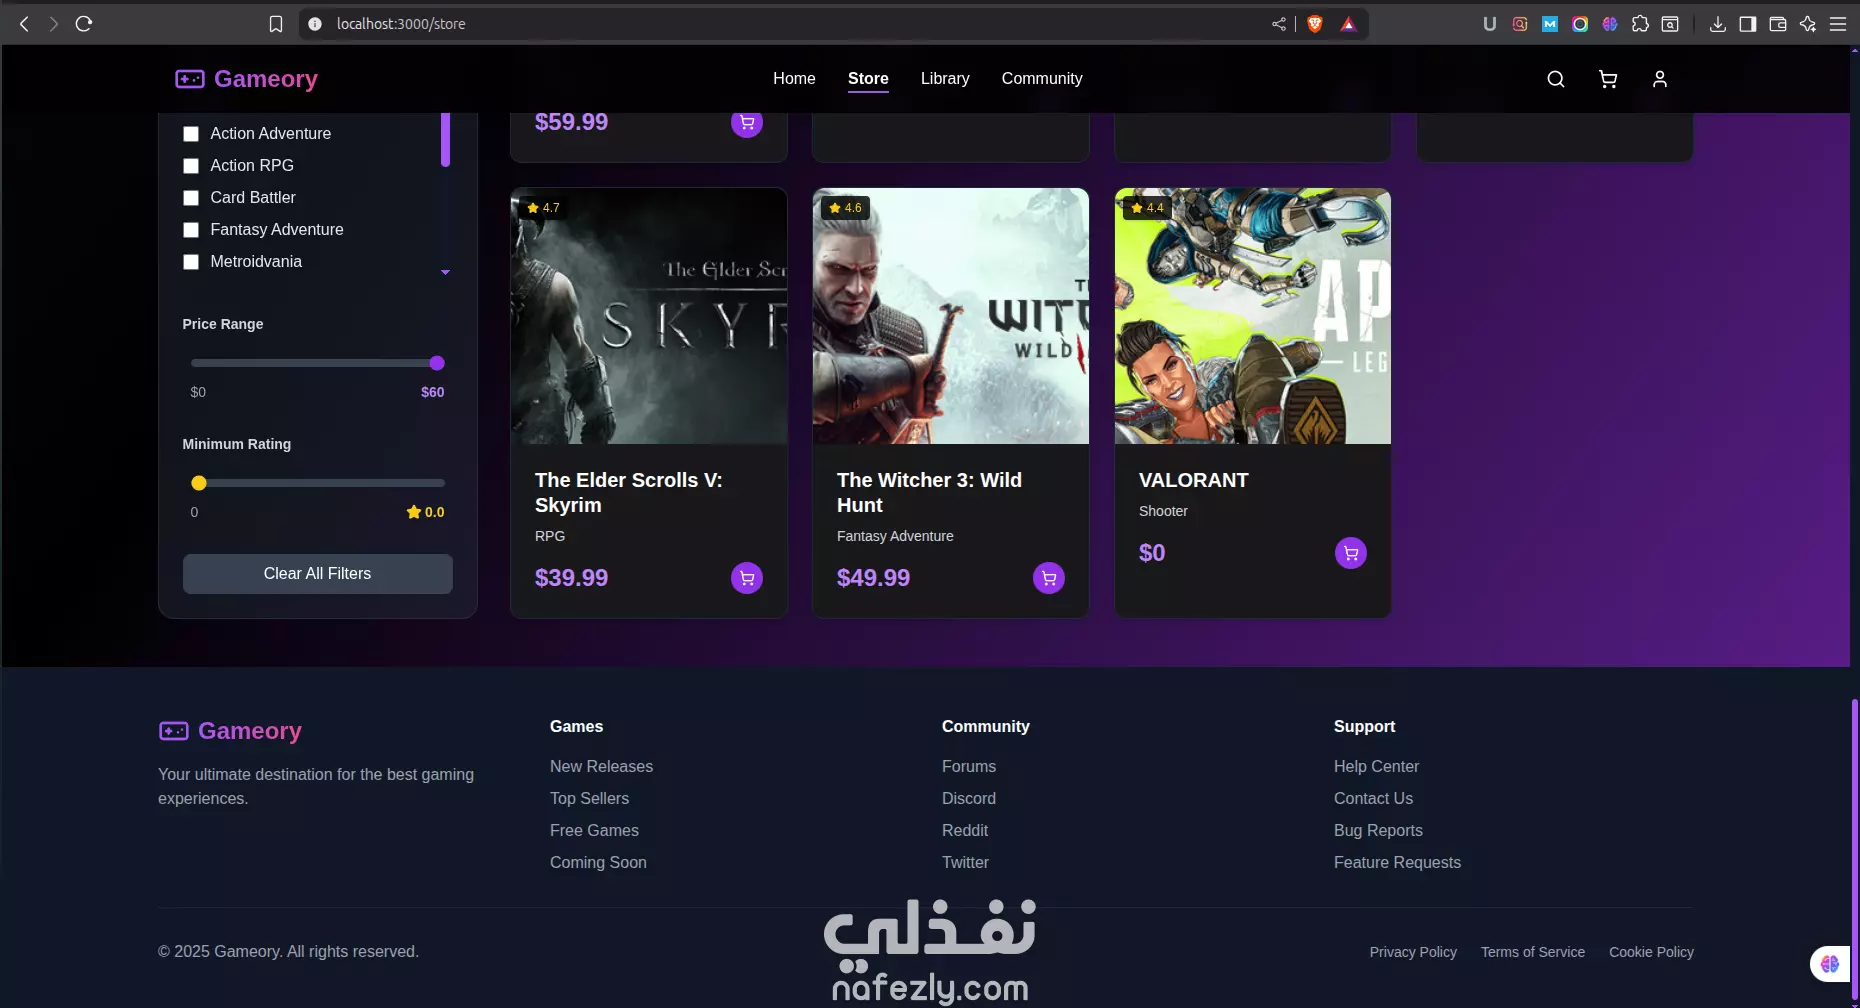The image size is (1860, 1008).
Task: Open the Twitter footer link
Action: [x=965, y=863]
